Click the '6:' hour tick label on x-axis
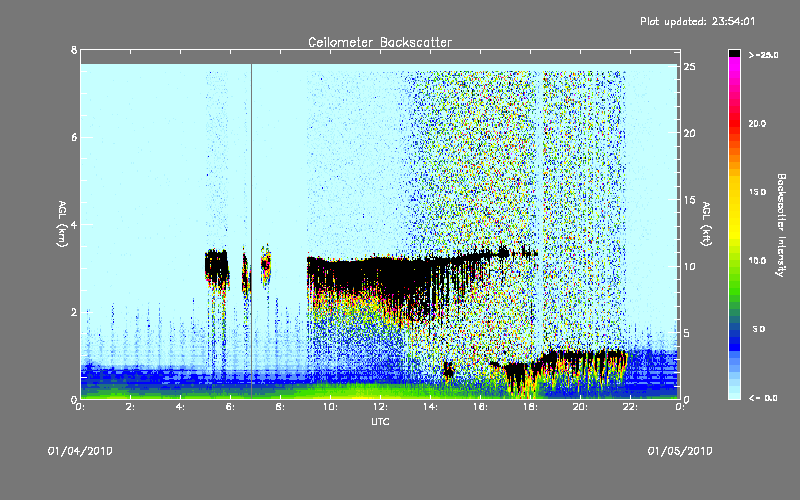 coord(231,407)
